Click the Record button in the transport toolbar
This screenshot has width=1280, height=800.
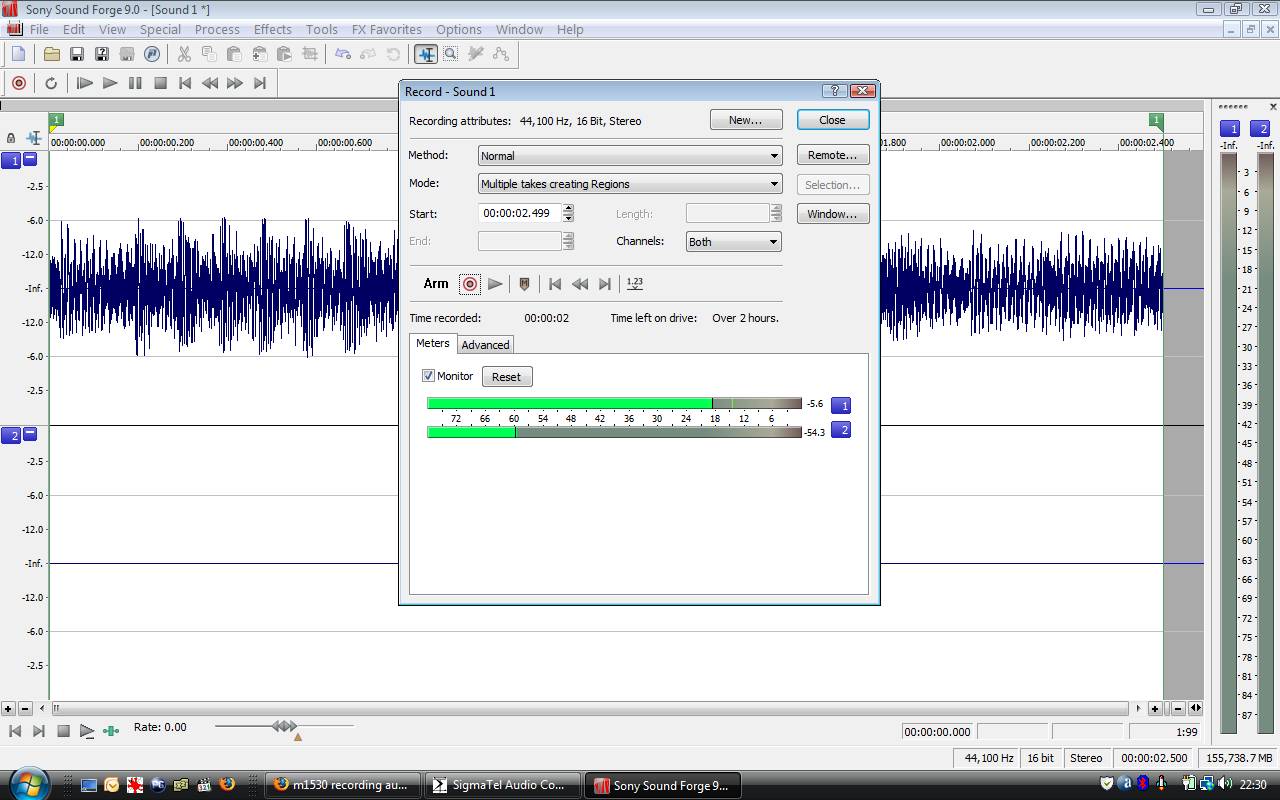(x=19, y=83)
